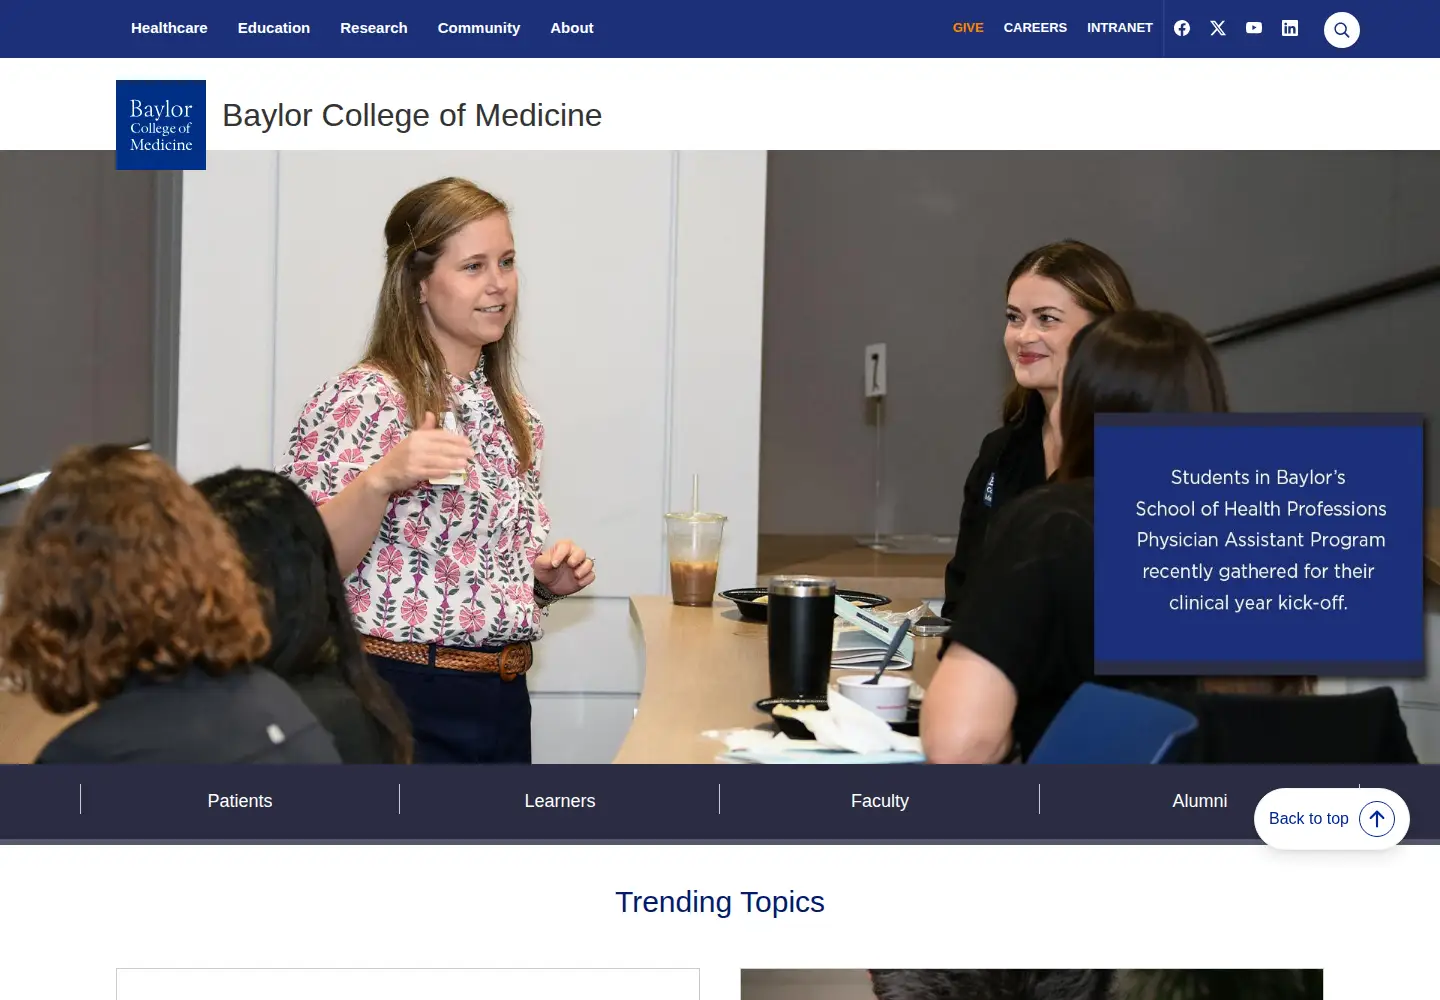The height and width of the screenshot is (1000, 1440).
Task: Open the X (Twitter) social icon
Action: tap(1218, 28)
